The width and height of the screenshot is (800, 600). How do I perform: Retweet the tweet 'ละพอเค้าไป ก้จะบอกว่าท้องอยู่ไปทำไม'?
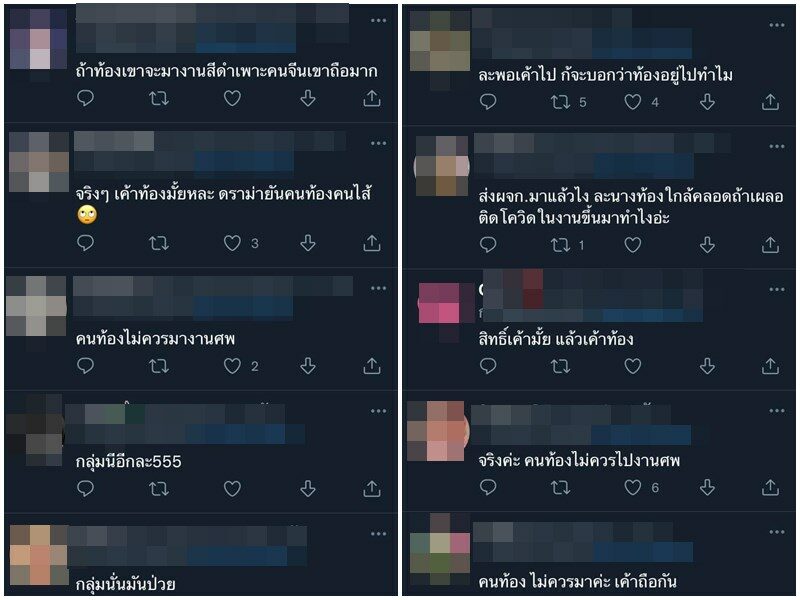tap(561, 103)
